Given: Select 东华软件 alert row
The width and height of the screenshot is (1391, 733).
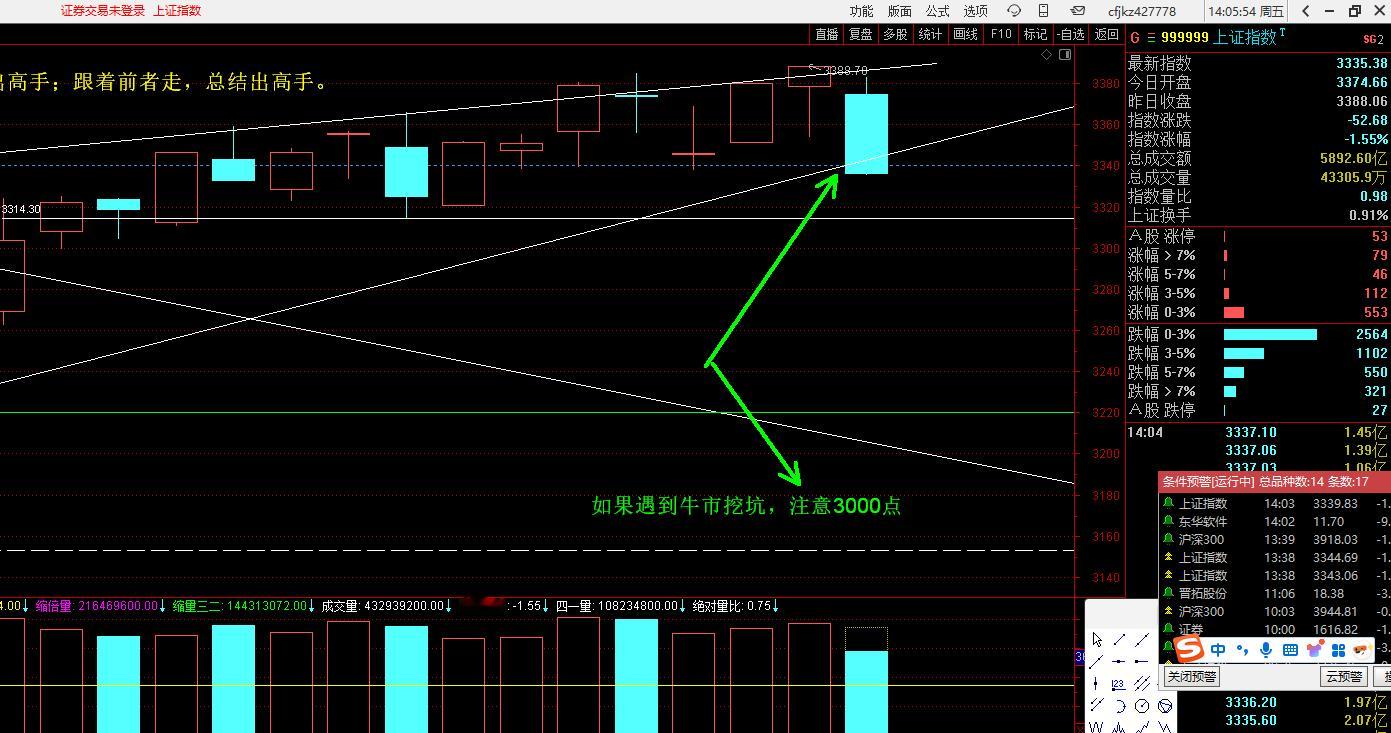Looking at the screenshot, I should pyautogui.click(x=1275, y=522).
